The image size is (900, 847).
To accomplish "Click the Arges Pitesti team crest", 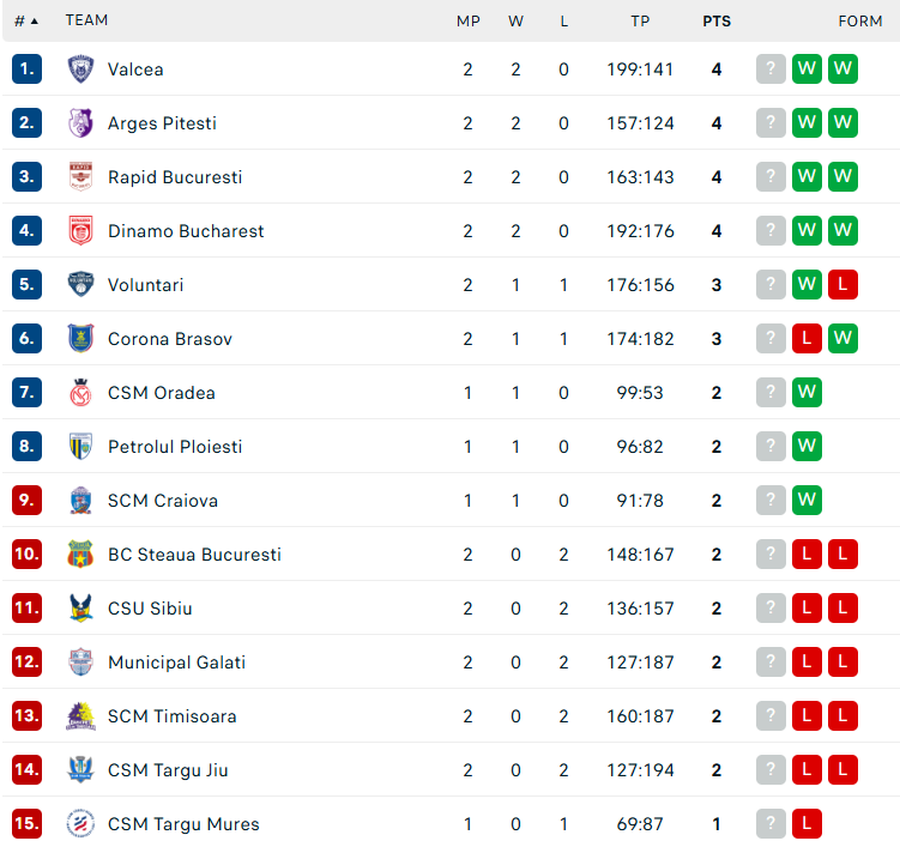I will click(x=80, y=123).
